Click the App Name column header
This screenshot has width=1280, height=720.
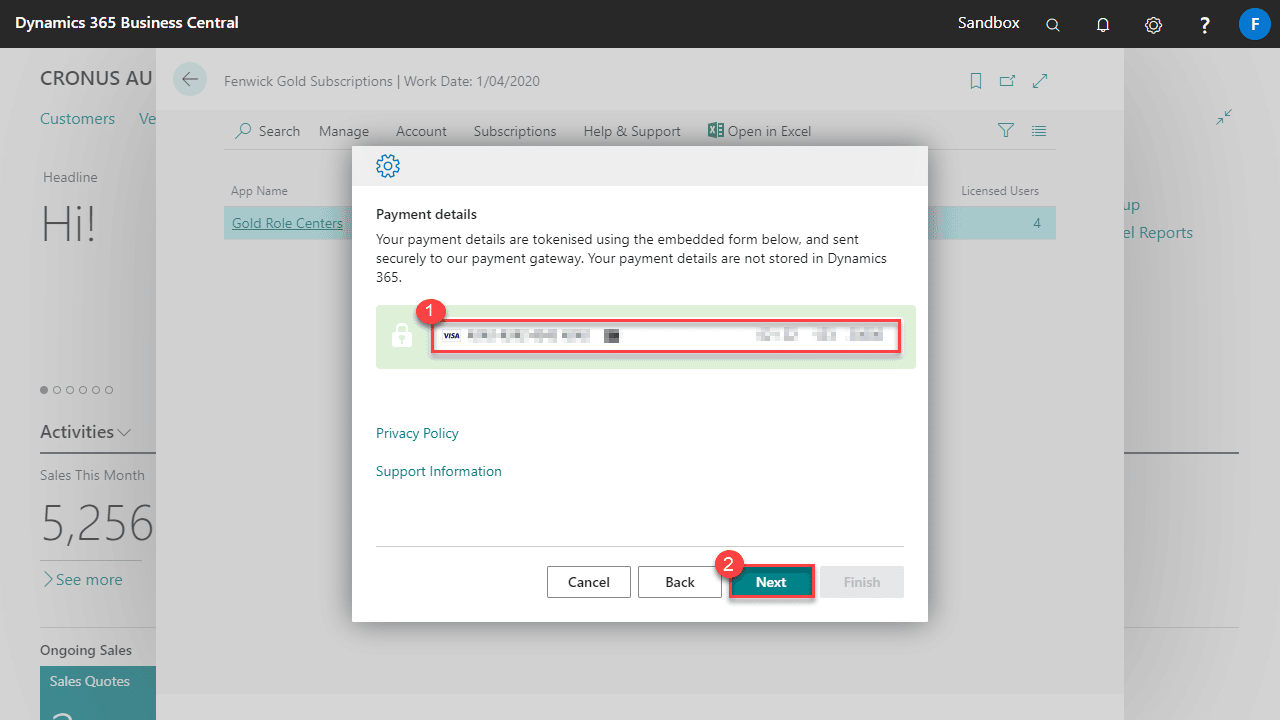click(259, 191)
